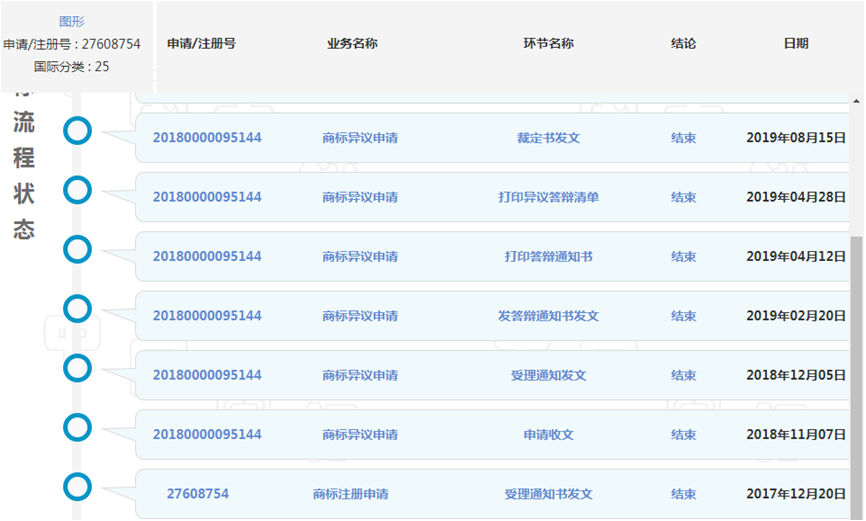Click the date 2019年02月20日
866x521 pixels.
pyautogui.click(x=796, y=316)
